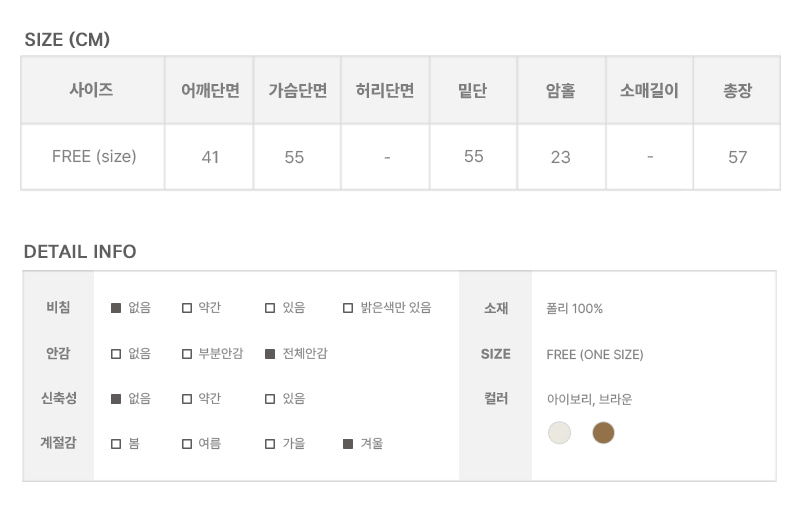This screenshot has width=800, height=530.
Task: Select the 부분안감 checkbox
Action: point(187,354)
